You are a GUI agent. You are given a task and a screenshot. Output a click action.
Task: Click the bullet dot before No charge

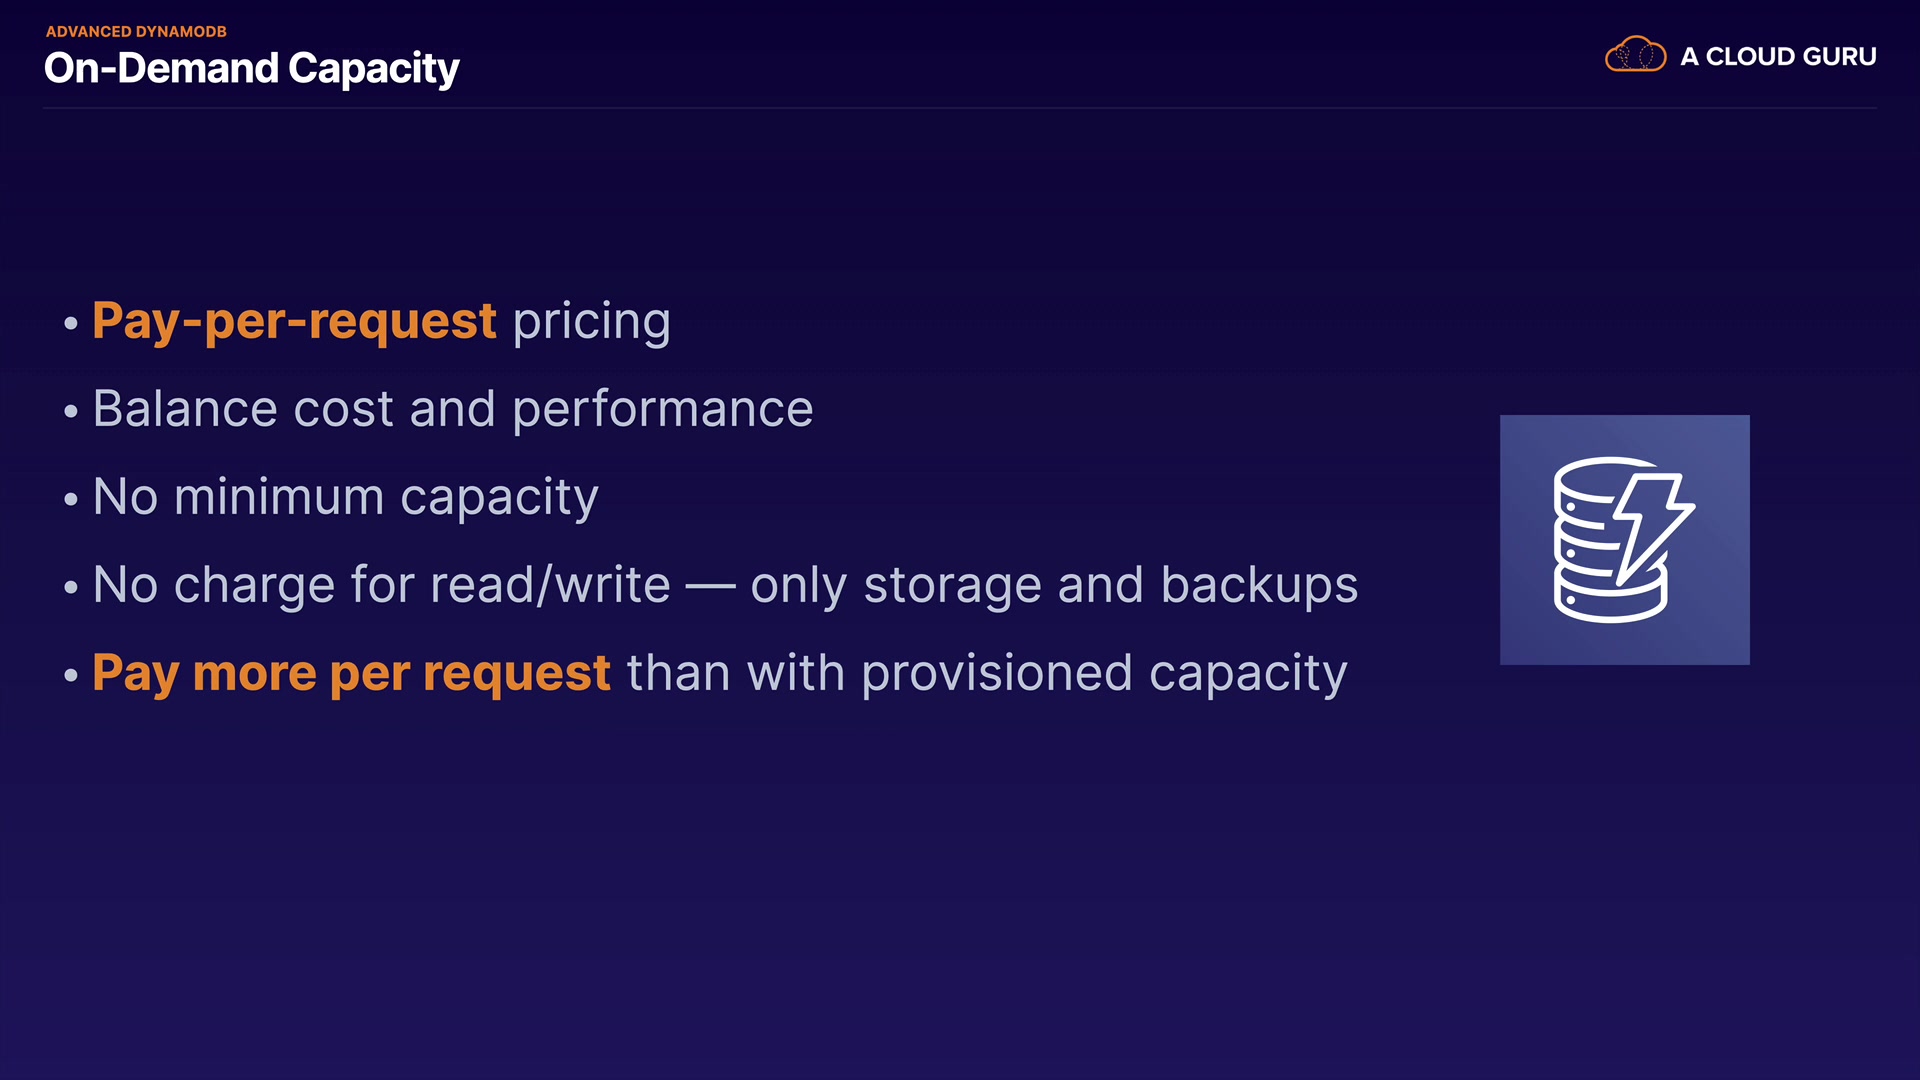tap(70, 587)
